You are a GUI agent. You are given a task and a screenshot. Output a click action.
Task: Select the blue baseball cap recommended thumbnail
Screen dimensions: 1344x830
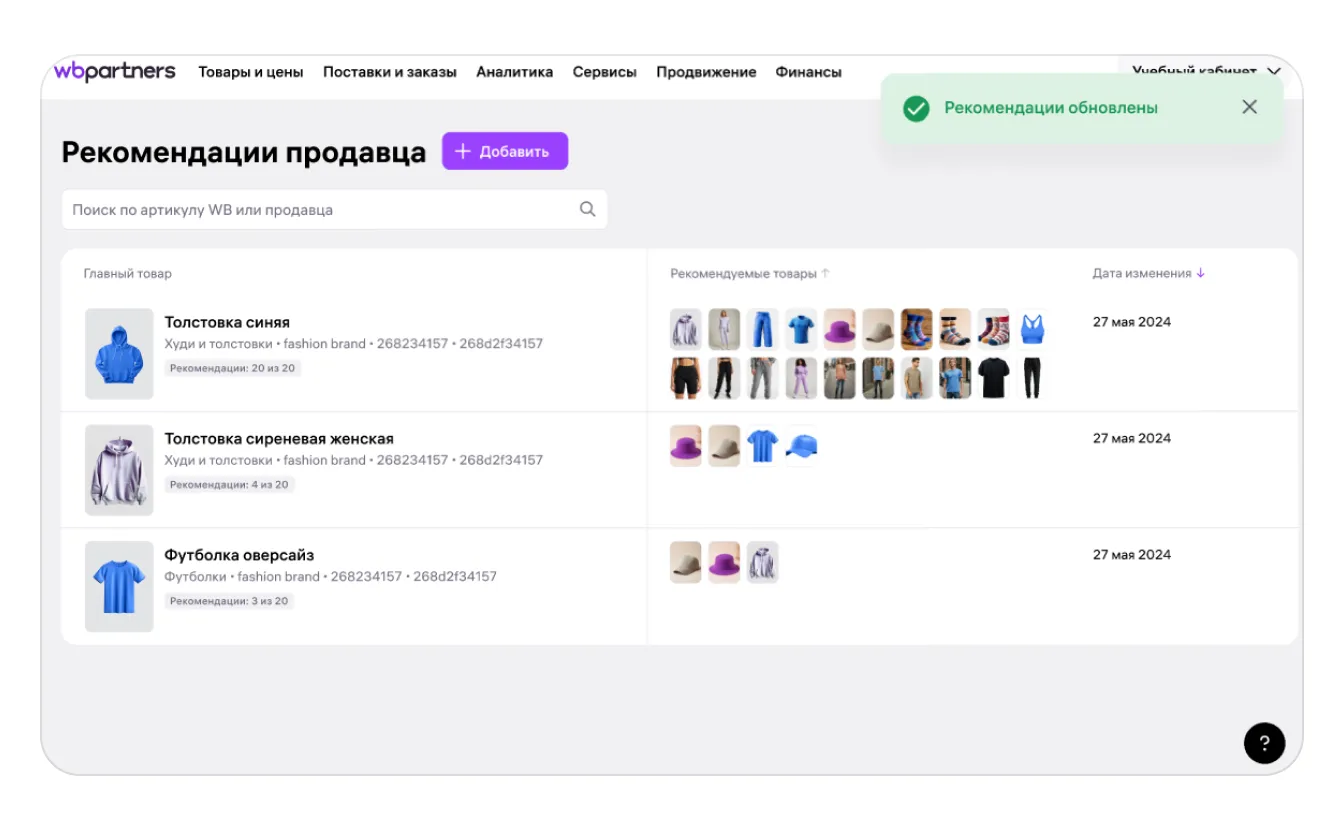coord(801,446)
